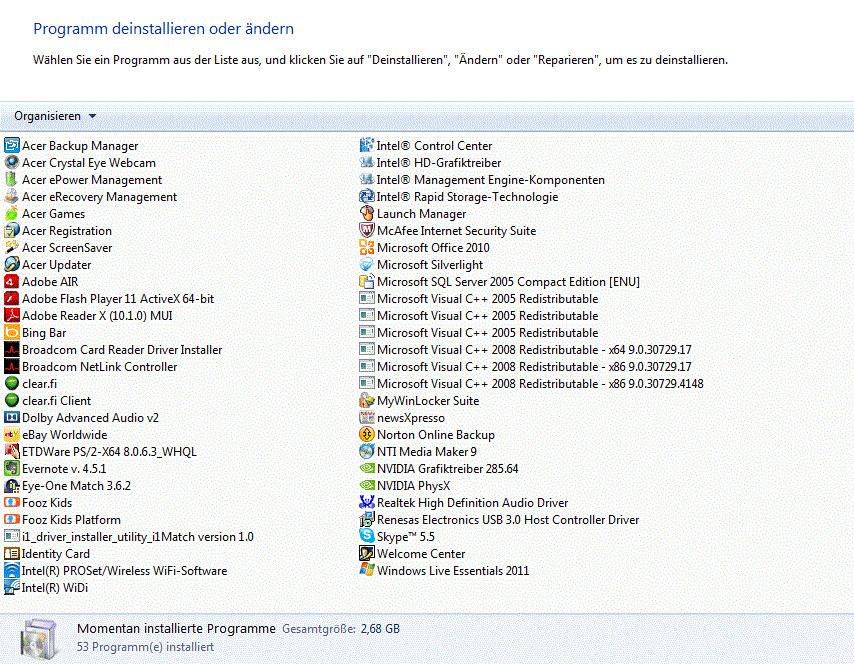Click the Launch Manager icon
The height and width of the screenshot is (664, 854).
[x=367, y=214]
